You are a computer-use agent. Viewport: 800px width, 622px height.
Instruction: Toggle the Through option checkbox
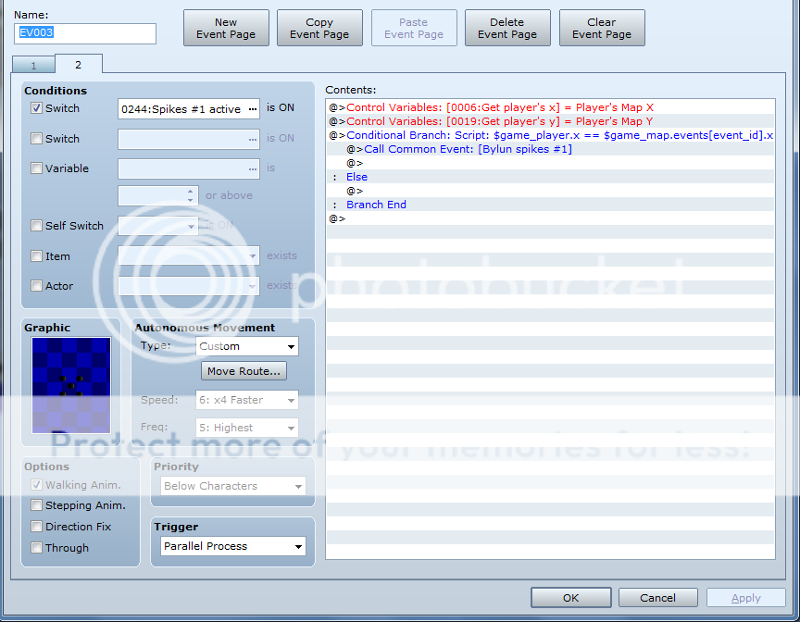[37, 548]
